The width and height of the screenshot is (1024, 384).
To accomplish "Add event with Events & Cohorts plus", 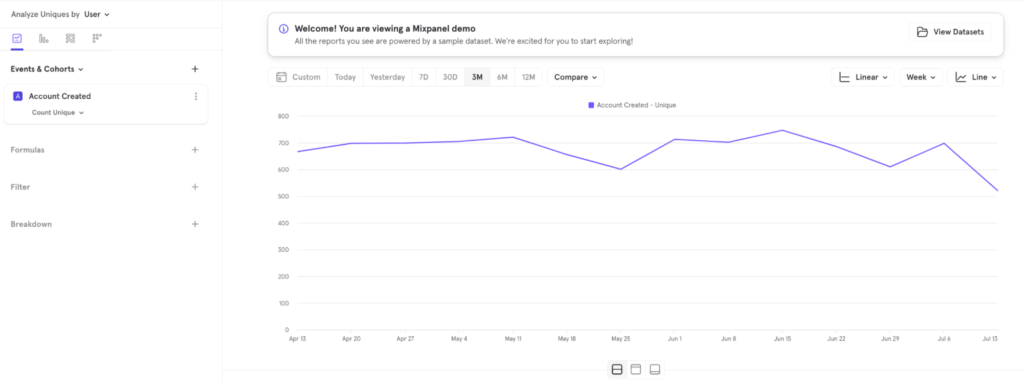I will [x=195, y=69].
